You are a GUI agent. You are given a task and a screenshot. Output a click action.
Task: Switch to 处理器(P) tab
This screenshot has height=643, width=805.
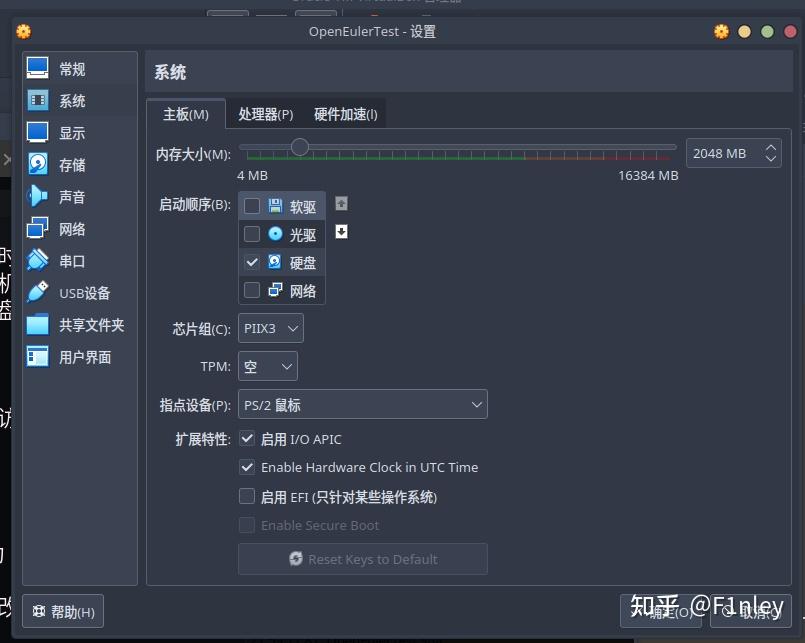click(x=265, y=114)
